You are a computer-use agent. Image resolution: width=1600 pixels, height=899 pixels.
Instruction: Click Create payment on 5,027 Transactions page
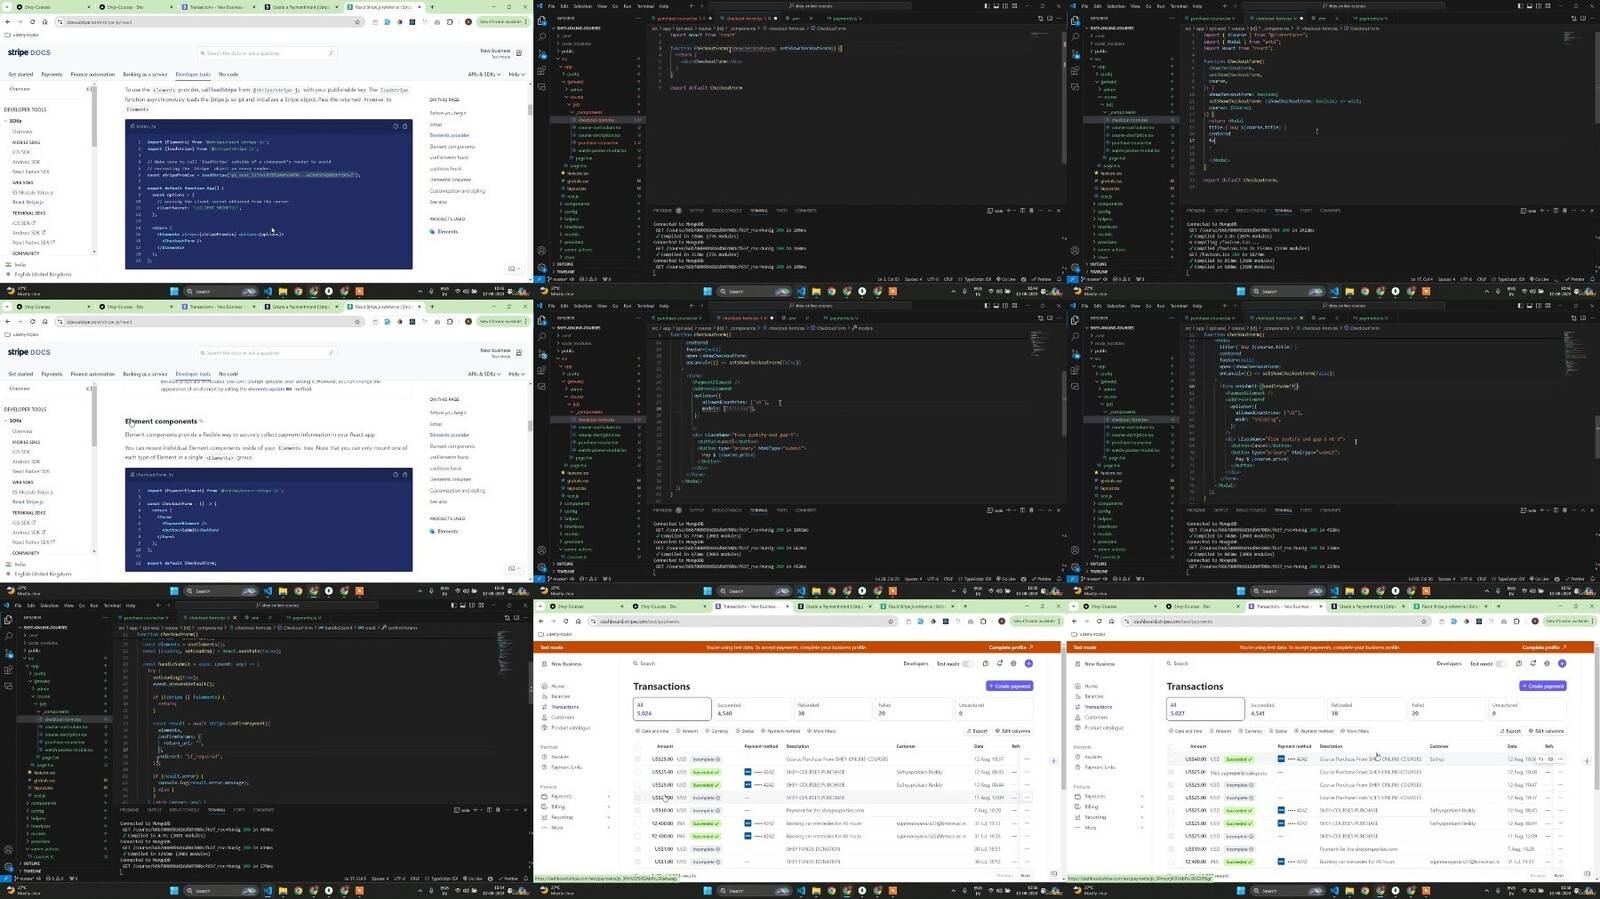tap(1543, 686)
